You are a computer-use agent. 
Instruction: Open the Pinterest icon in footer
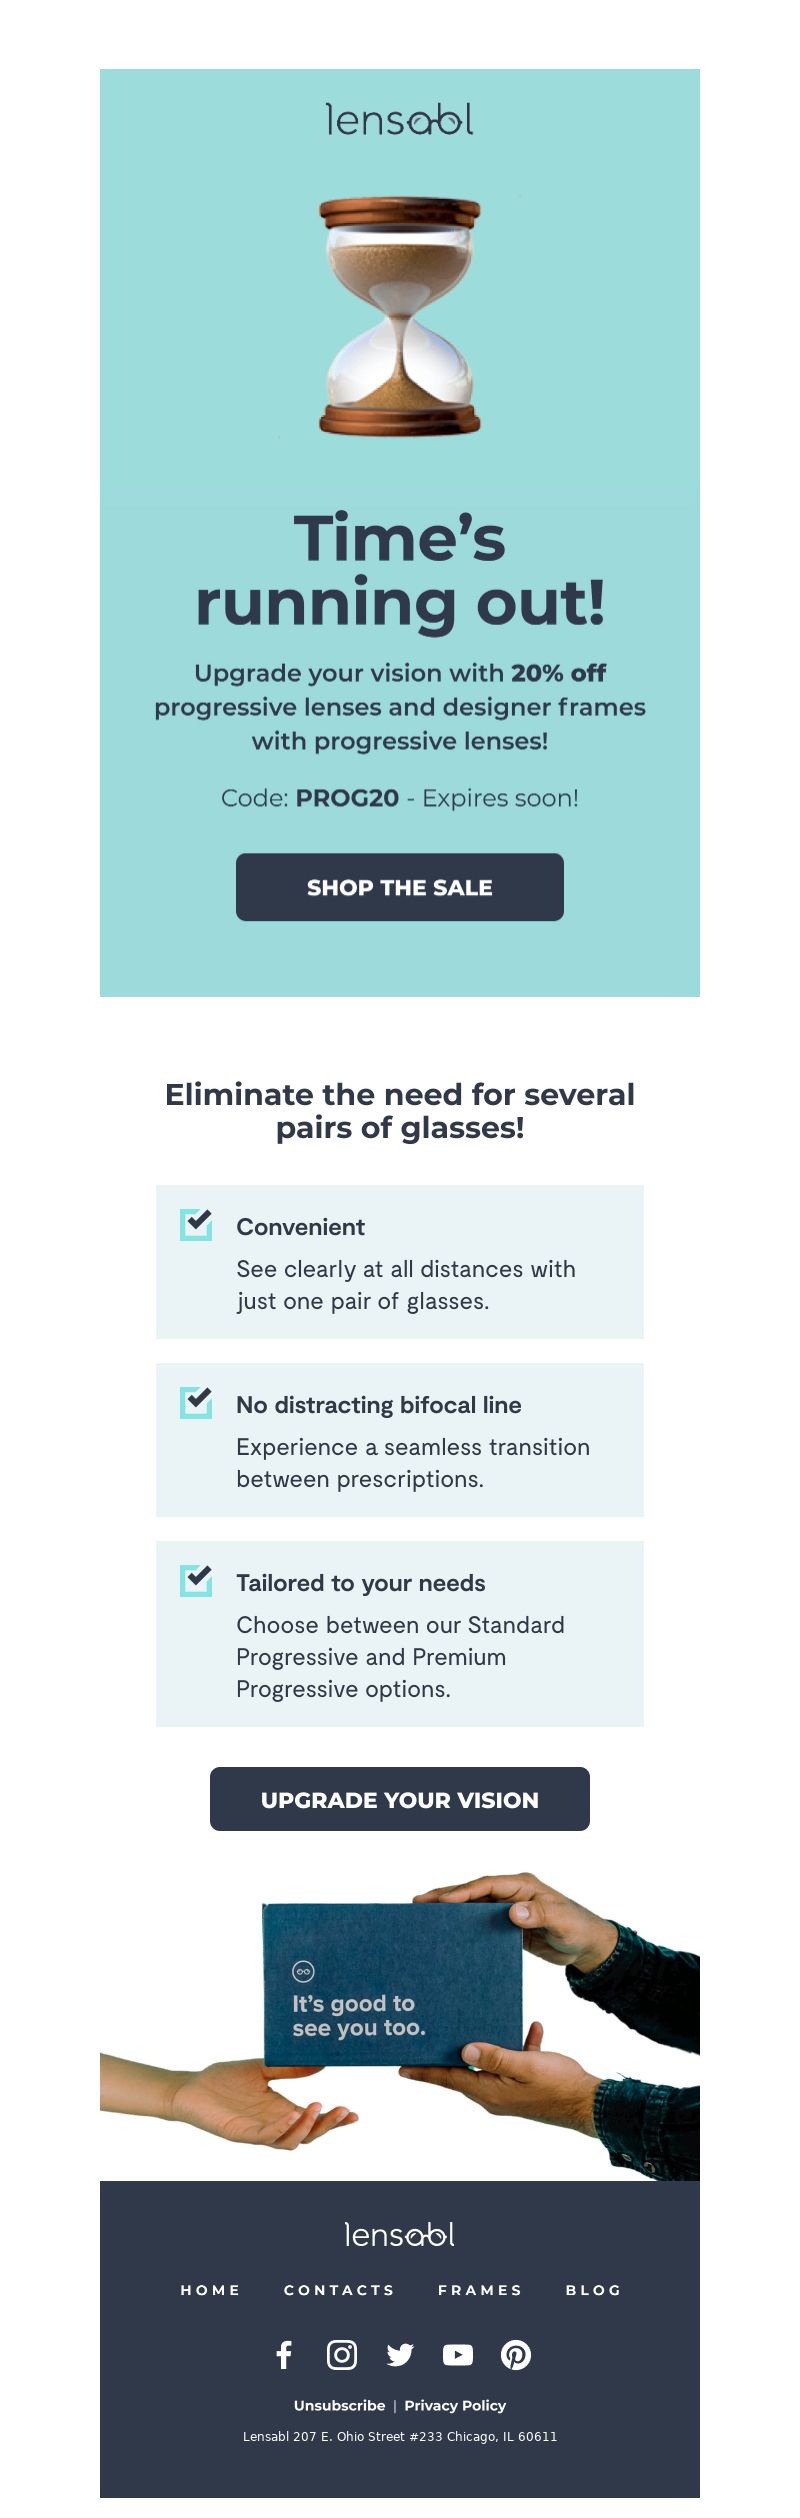[516, 2355]
